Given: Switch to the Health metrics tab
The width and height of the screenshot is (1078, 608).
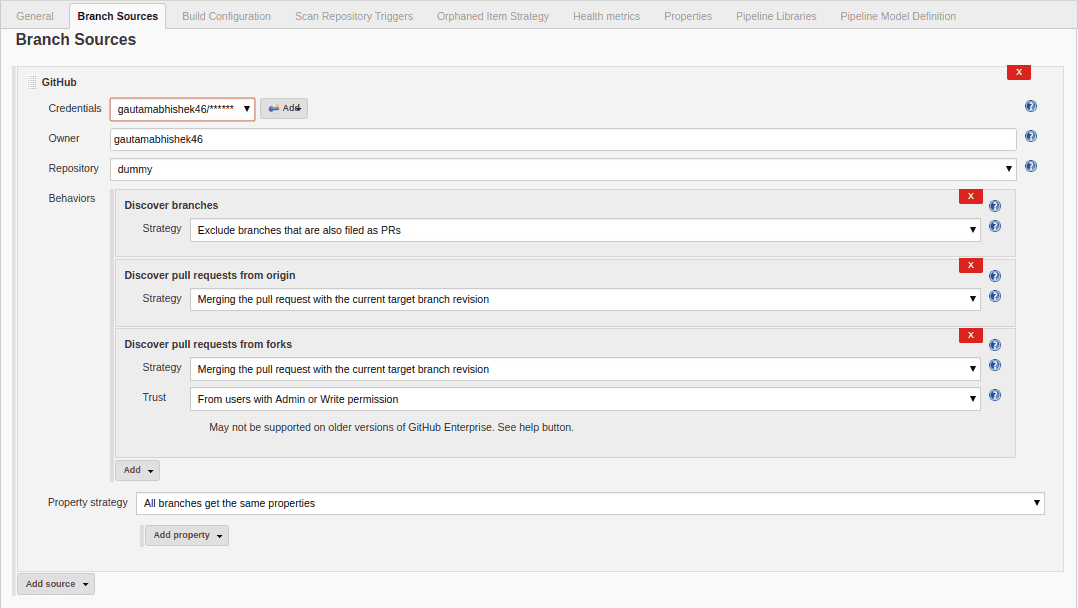Looking at the screenshot, I should [x=606, y=16].
